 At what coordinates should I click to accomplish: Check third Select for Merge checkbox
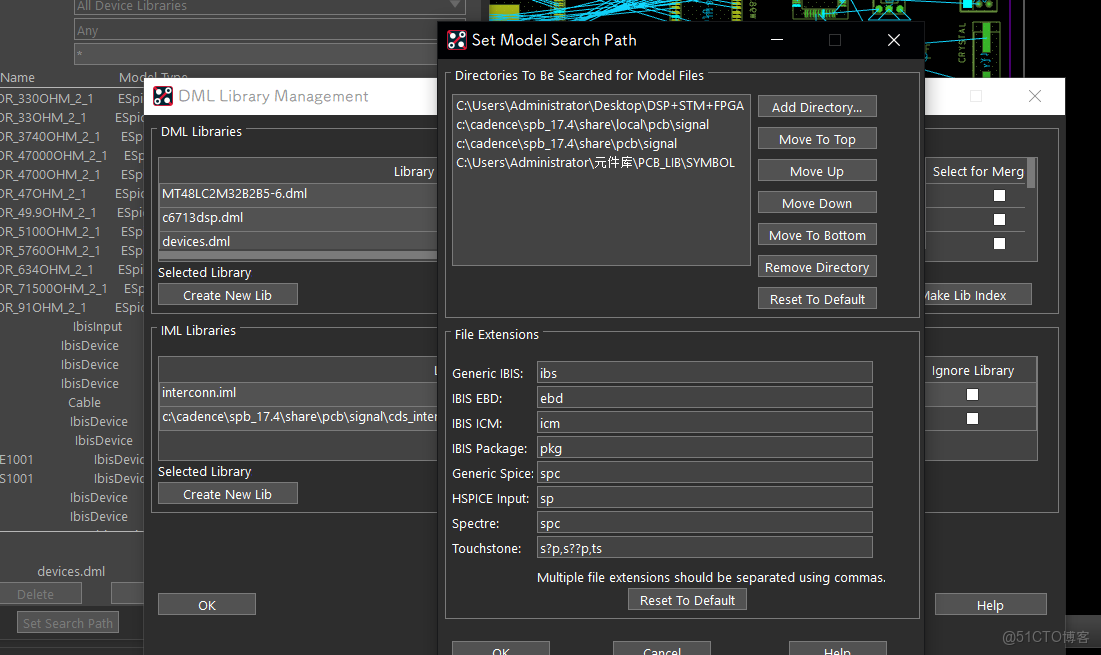(999, 244)
